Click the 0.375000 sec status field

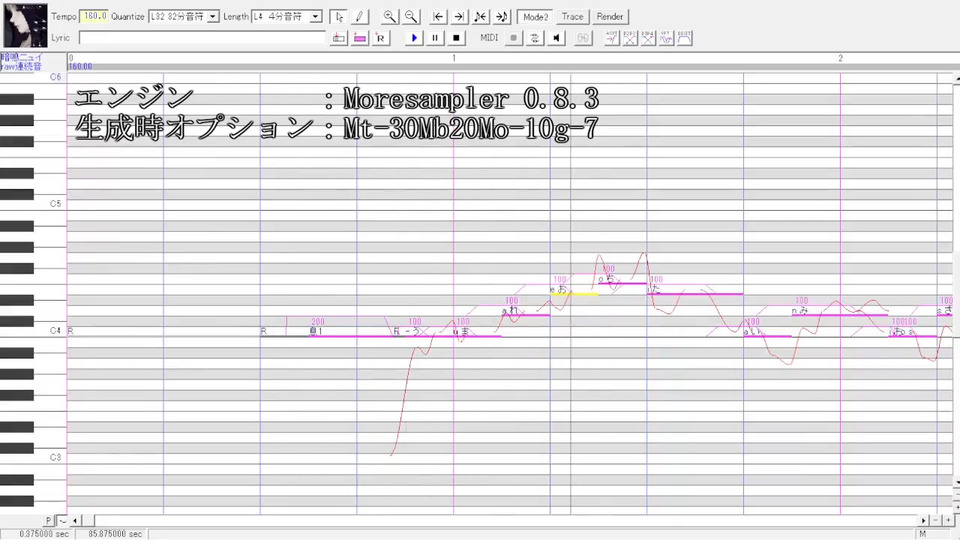[x=37, y=534]
